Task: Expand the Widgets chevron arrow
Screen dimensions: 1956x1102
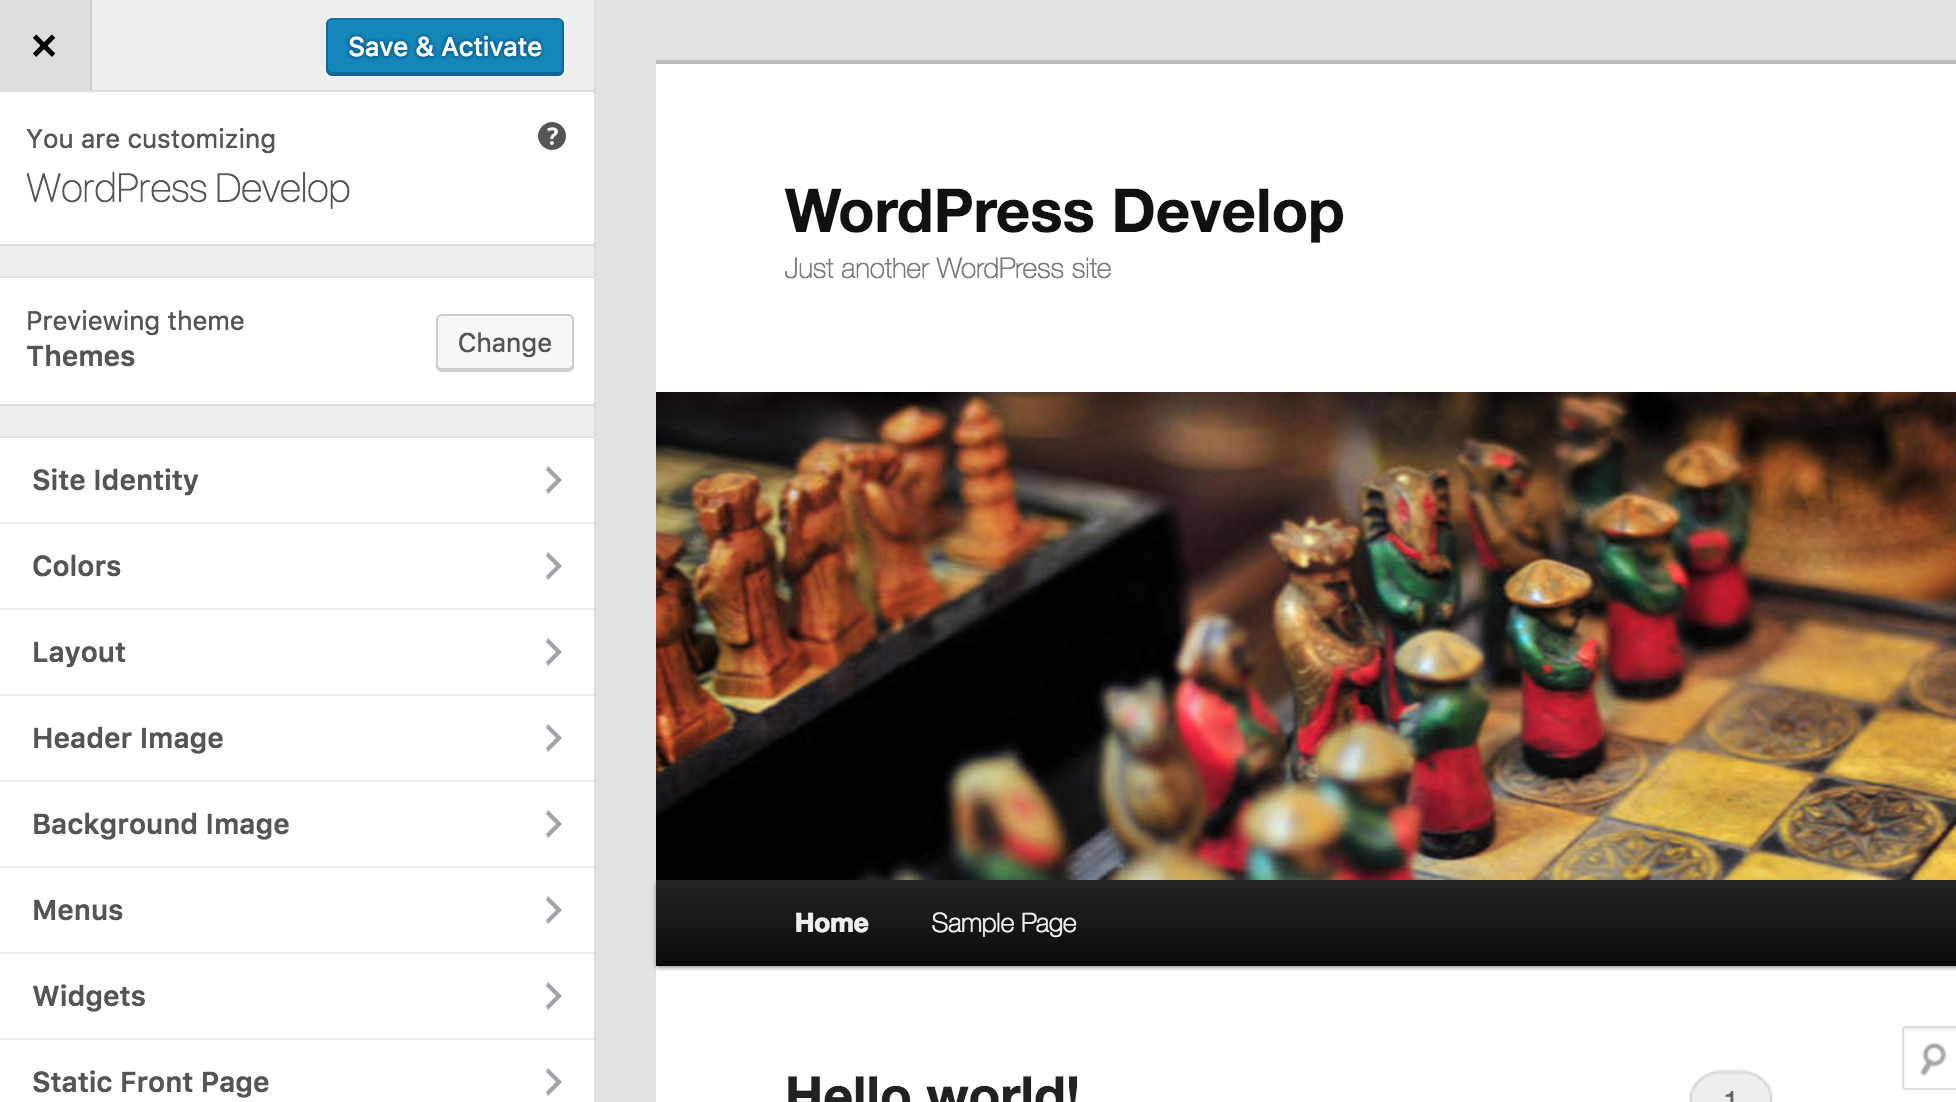Action: coord(553,996)
